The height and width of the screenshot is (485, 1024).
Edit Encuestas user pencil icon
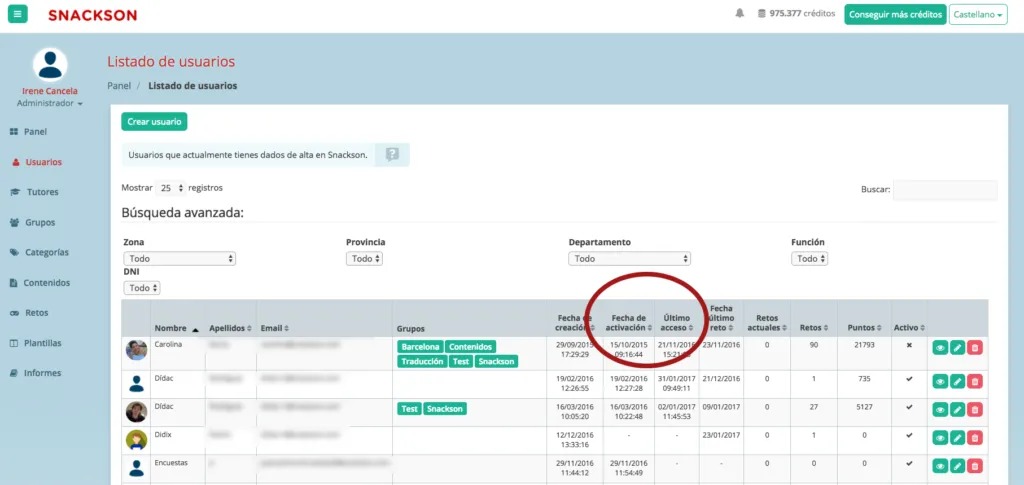(x=957, y=465)
